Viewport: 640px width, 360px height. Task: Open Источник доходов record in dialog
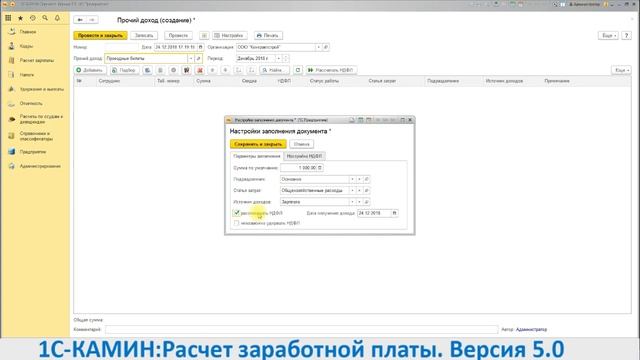367,202
